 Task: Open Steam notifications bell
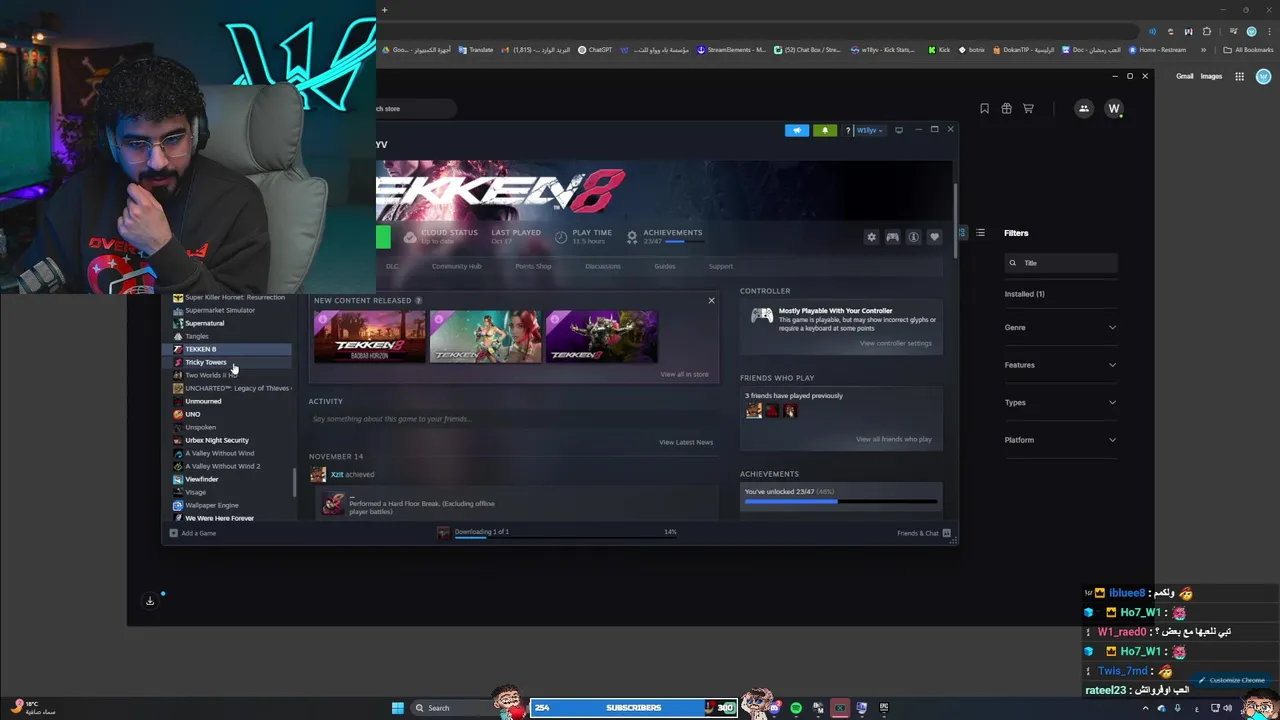click(x=825, y=130)
